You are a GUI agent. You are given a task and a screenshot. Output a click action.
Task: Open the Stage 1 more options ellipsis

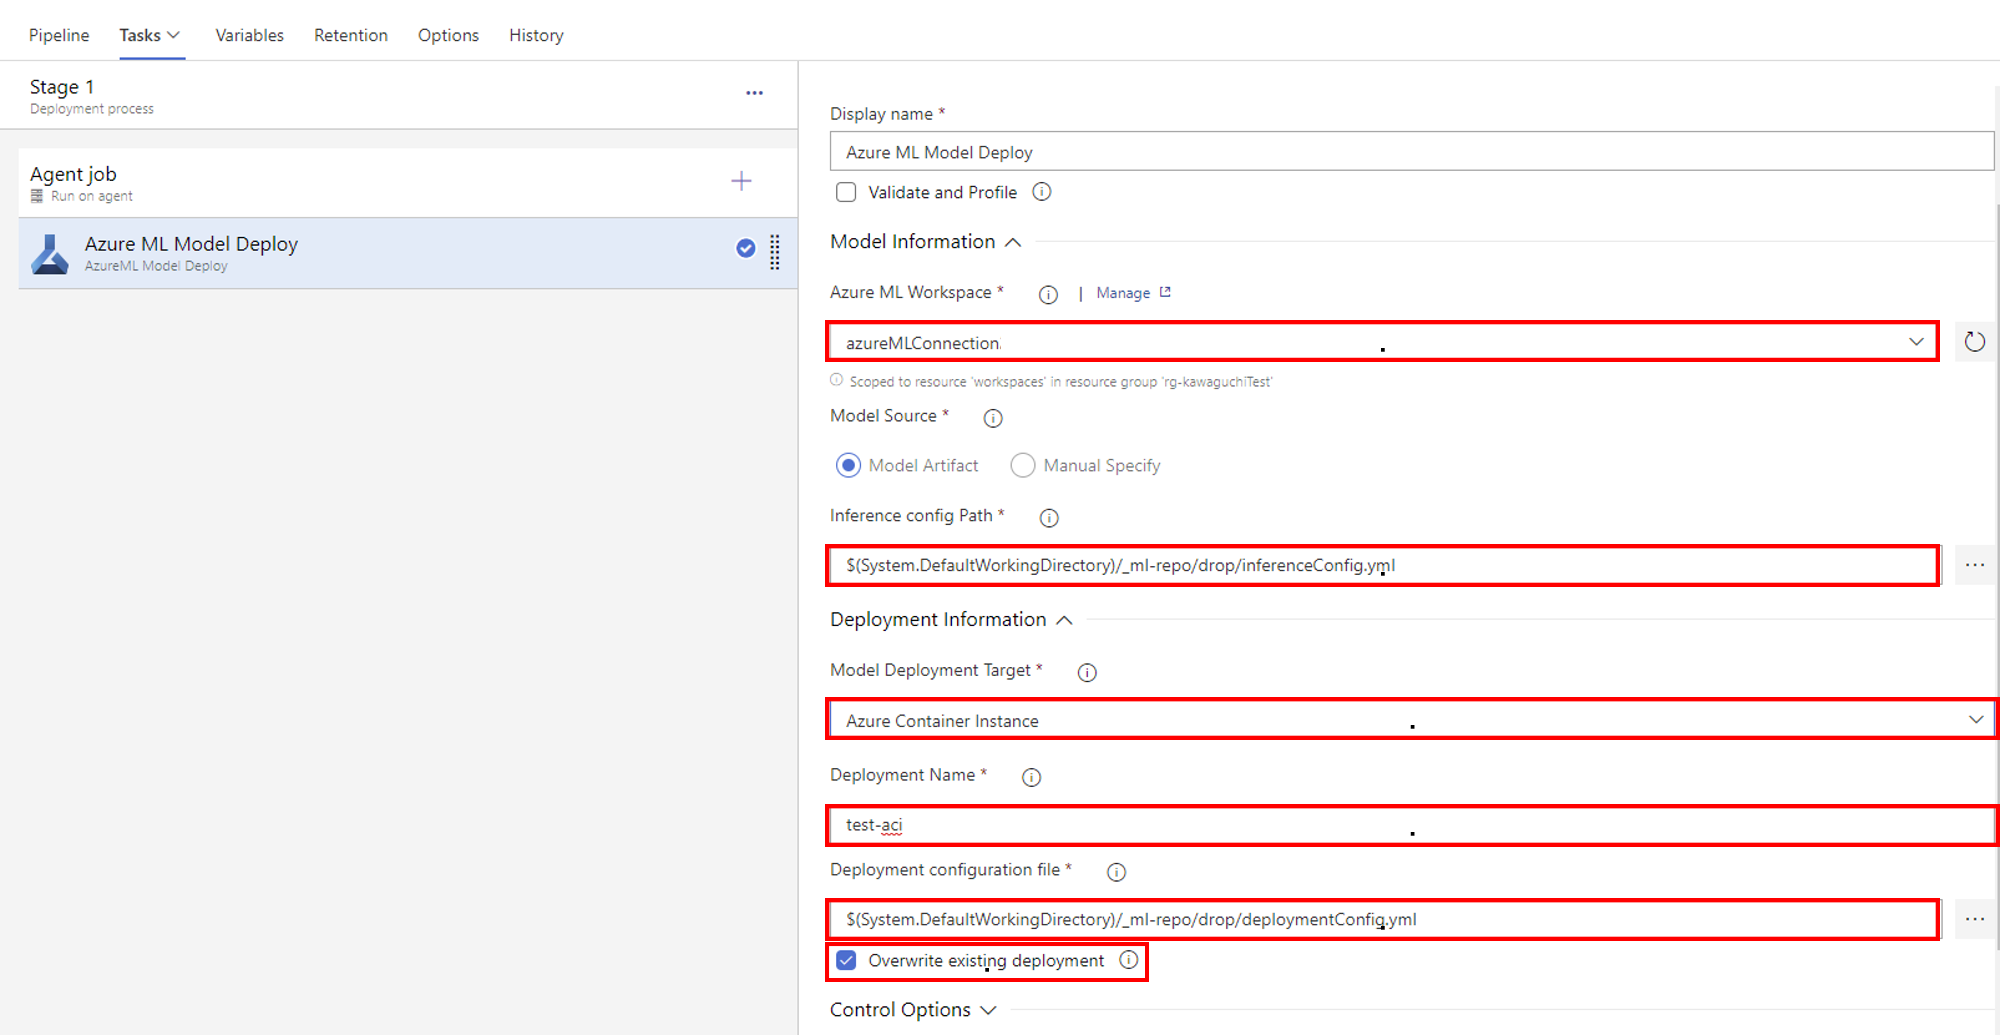[x=754, y=93]
